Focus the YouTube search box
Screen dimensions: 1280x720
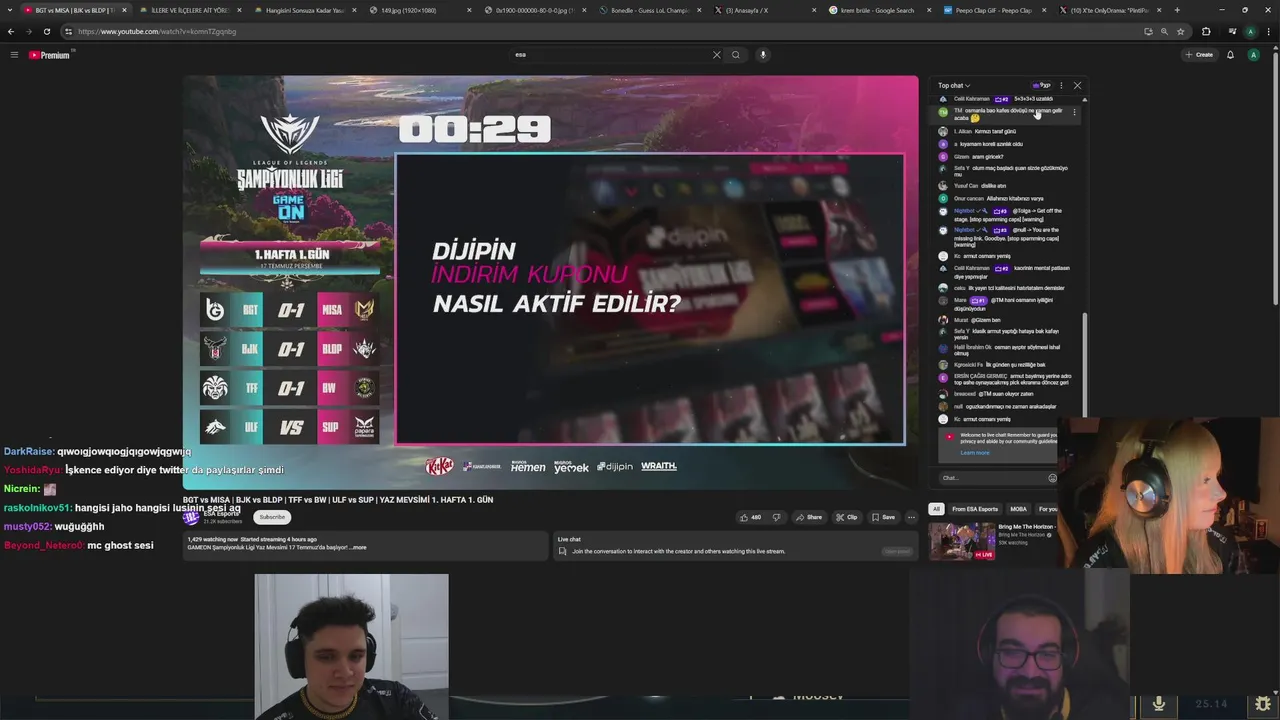610,55
